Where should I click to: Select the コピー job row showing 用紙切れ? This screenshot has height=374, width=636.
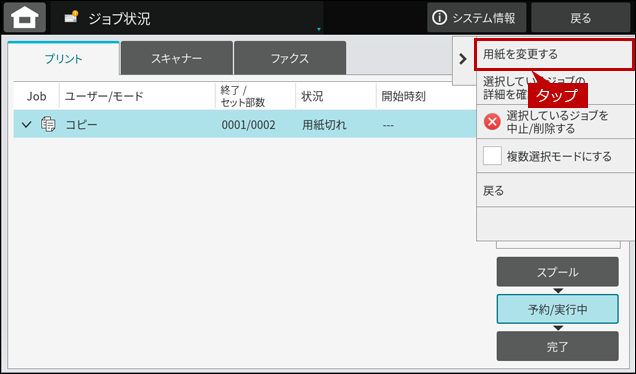click(x=245, y=124)
